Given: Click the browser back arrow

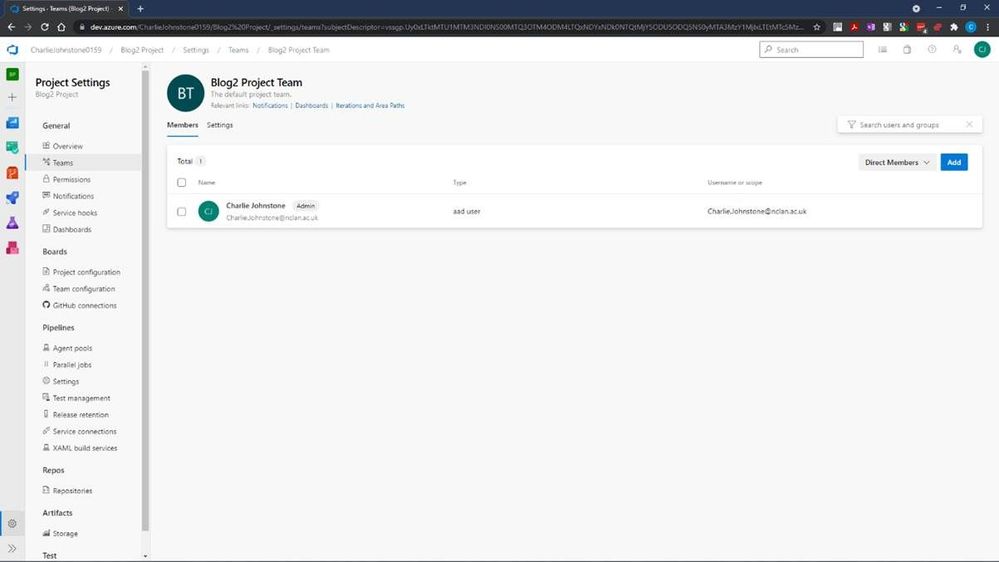Looking at the screenshot, I should point(11,27).
